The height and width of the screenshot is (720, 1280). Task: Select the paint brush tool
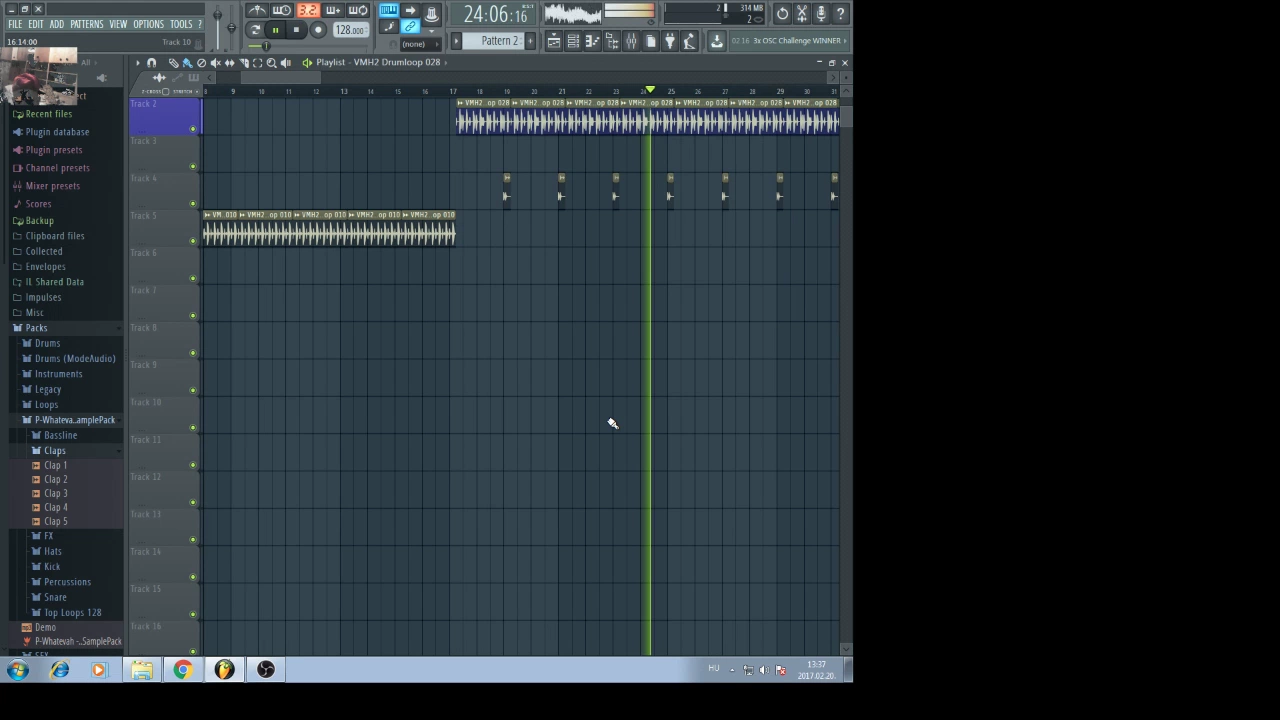pos(187,63)
